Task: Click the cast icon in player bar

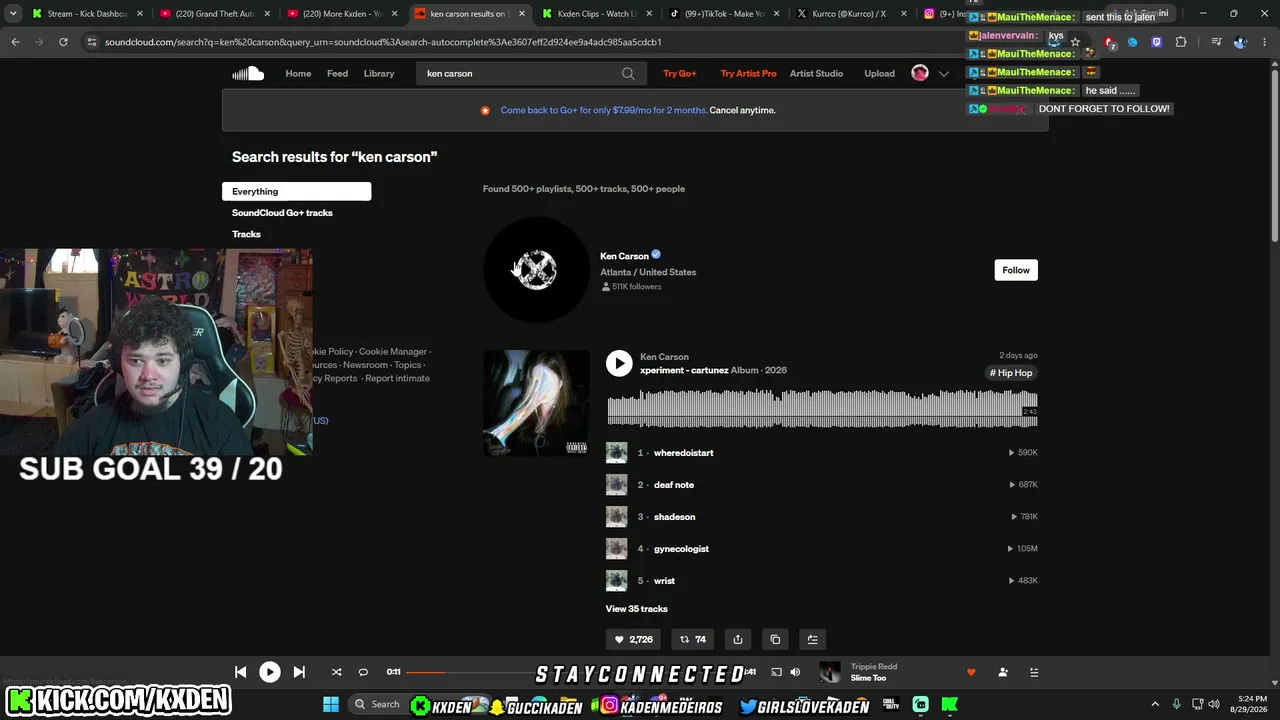Action: click(776, 672)
